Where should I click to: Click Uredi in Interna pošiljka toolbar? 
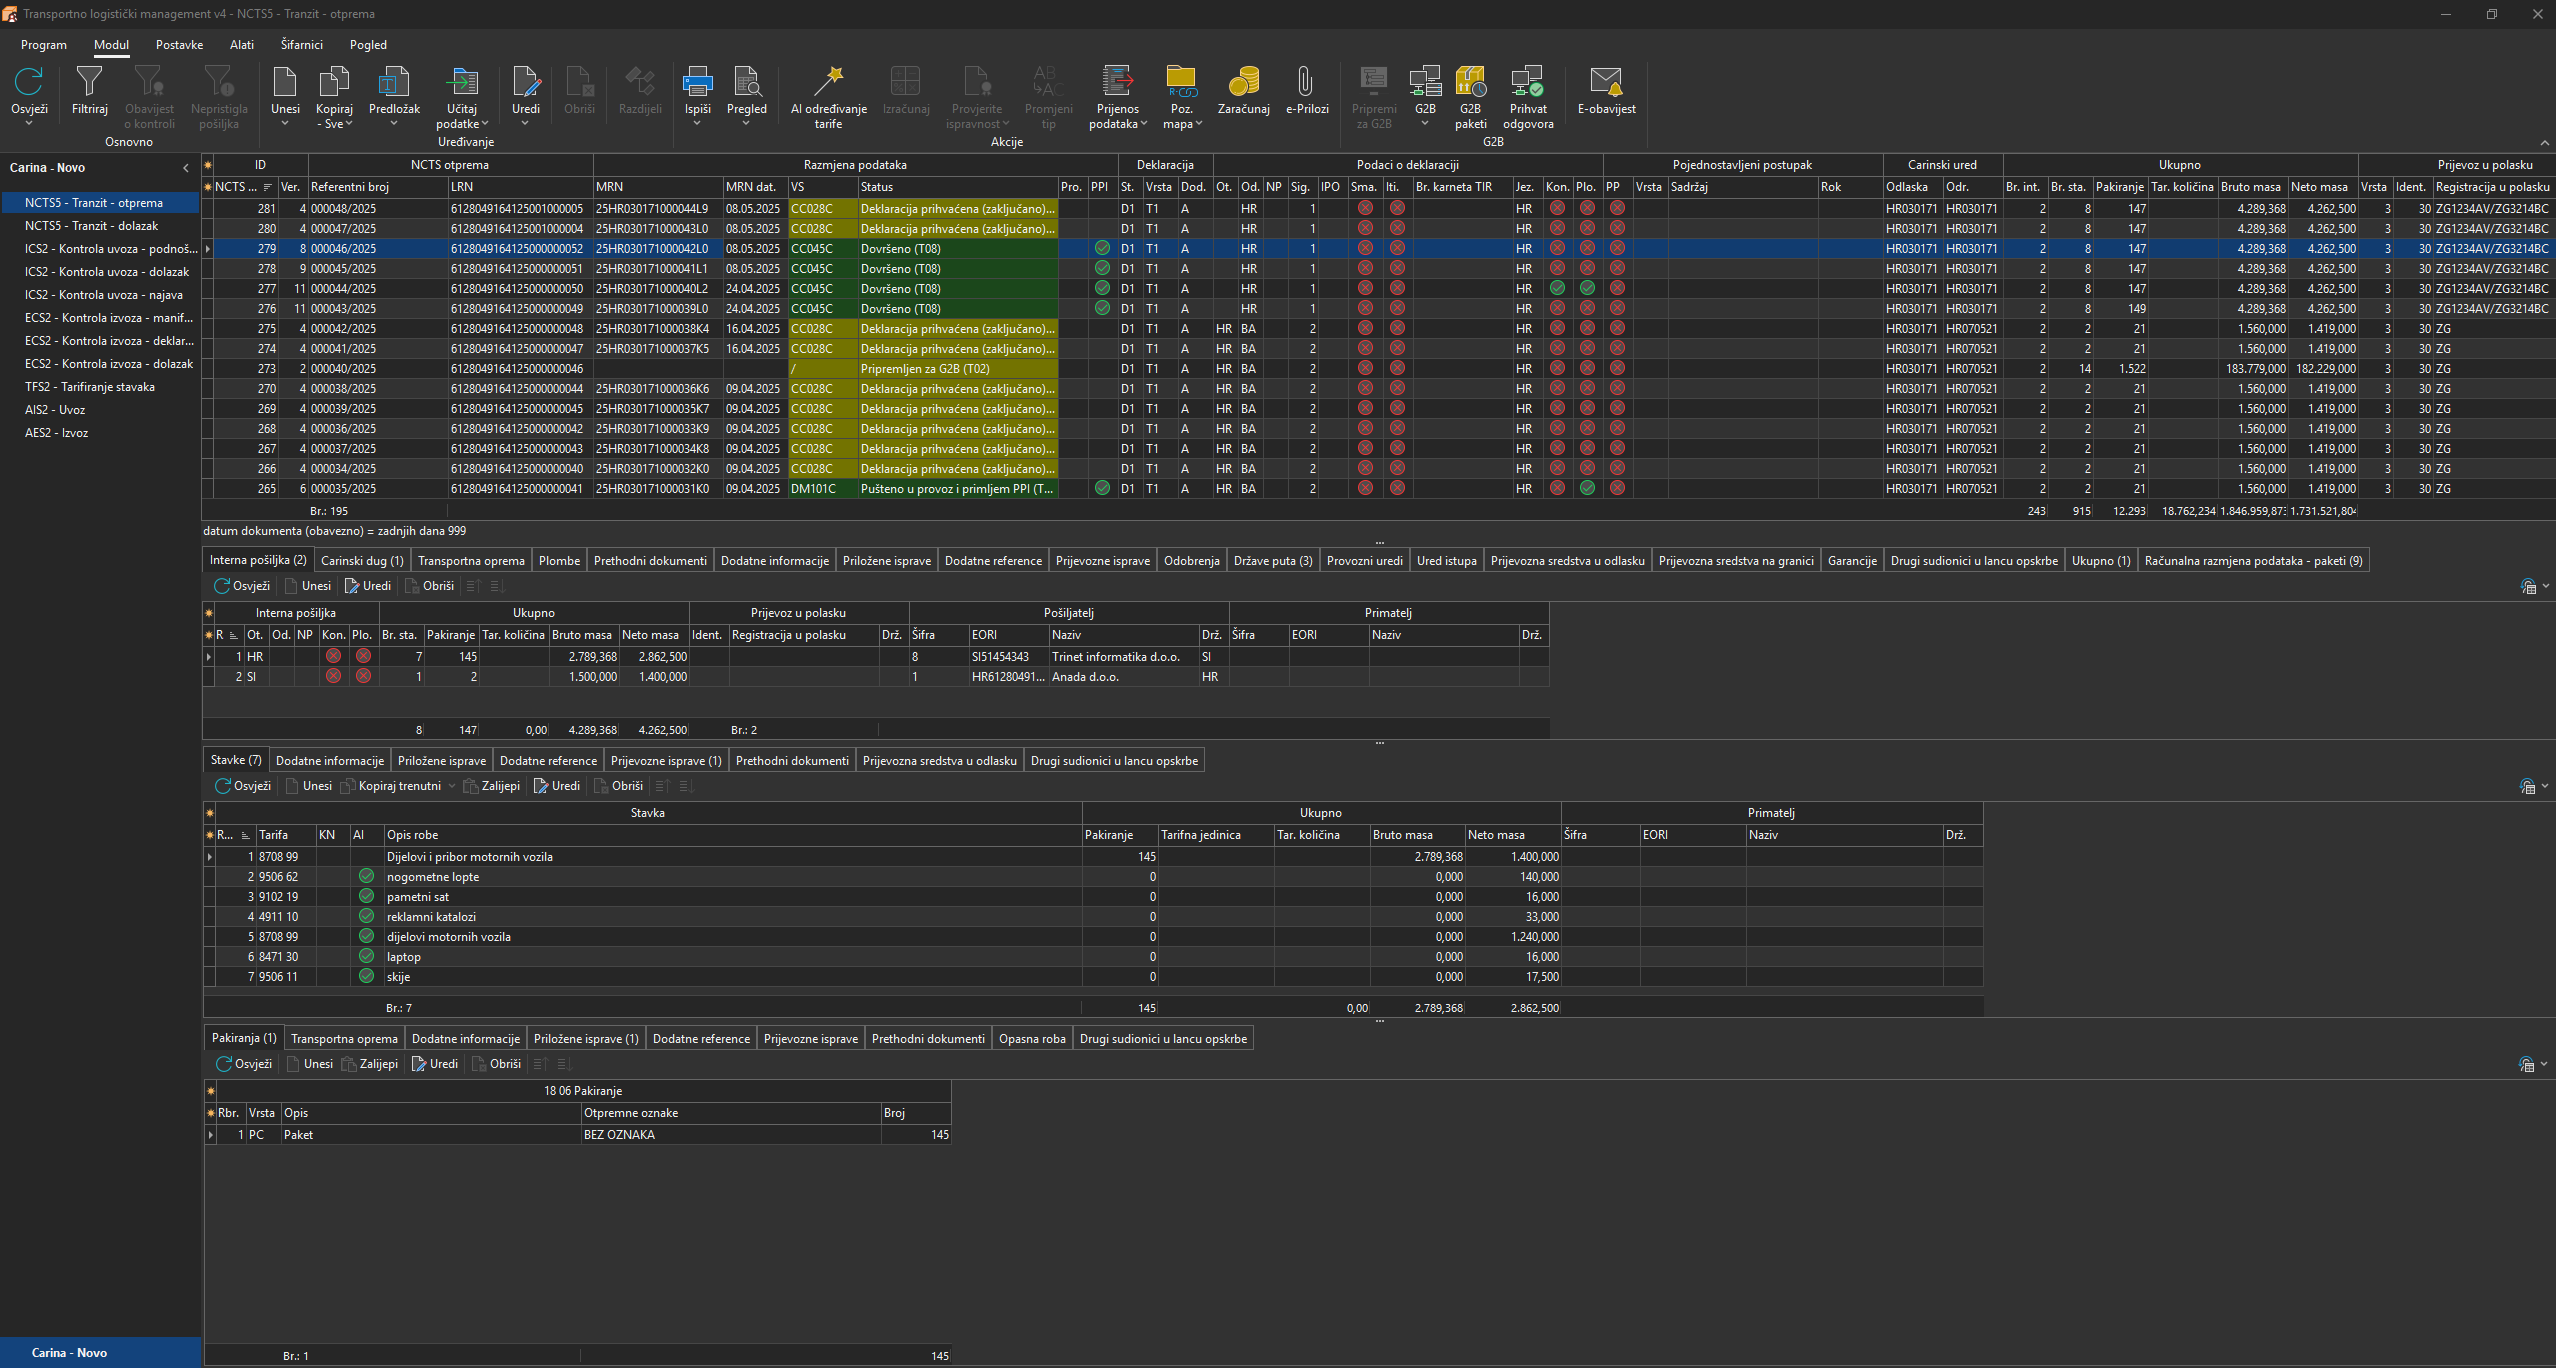(x=368, y=586)
